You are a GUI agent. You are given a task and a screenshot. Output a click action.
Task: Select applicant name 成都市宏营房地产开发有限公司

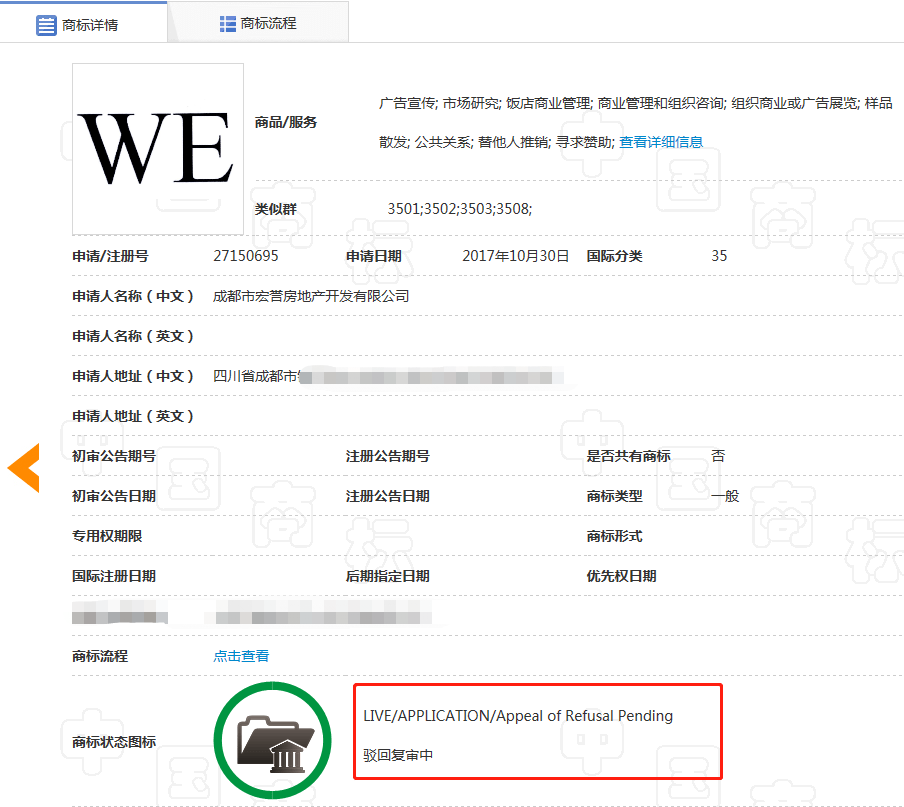[x=311, y=296]
